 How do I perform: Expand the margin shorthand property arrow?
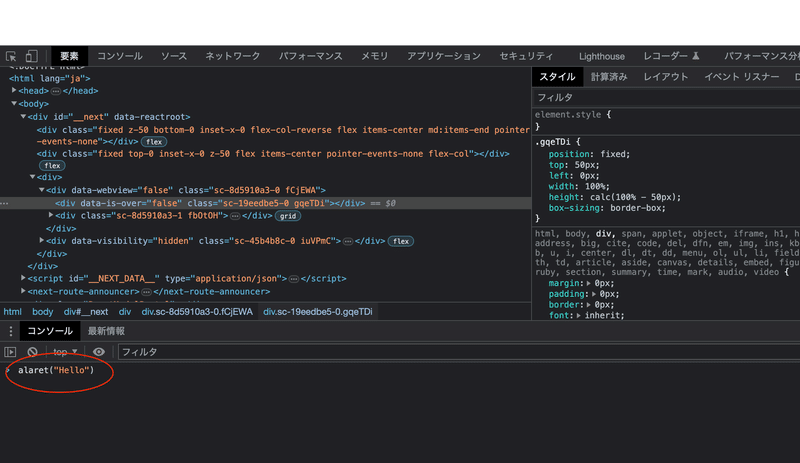pyautogui.click(x=589, y=283)
